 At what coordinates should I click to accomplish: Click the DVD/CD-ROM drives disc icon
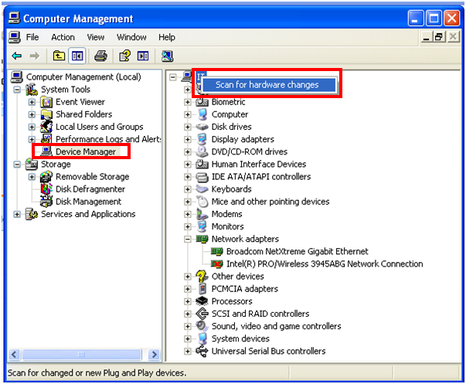point(202,152)
